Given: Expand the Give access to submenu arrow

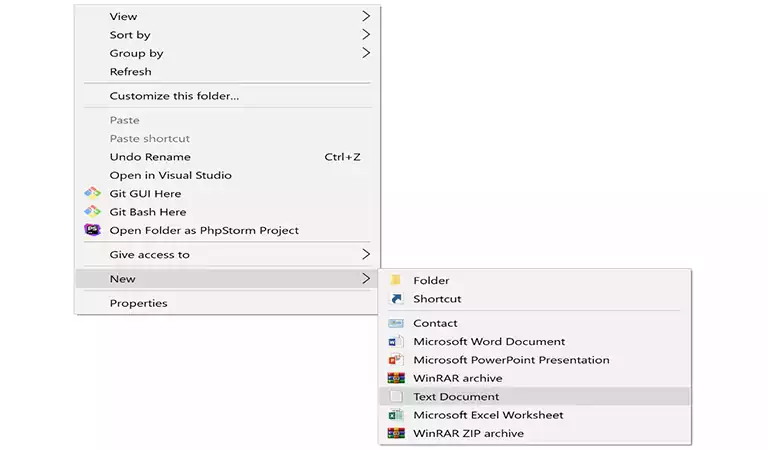Looking at the screenshot, I should (366, 254).
